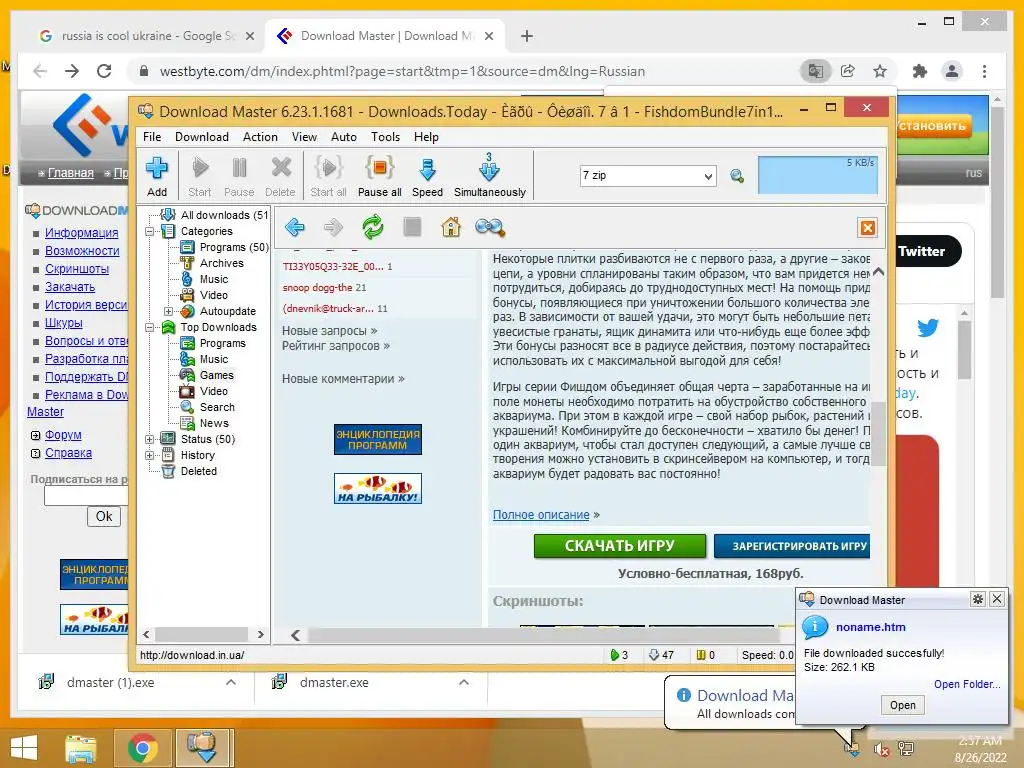Click the Pause all toolbar icon
1024x768 pixels.
pyautogui.click(x=379, y=175)
